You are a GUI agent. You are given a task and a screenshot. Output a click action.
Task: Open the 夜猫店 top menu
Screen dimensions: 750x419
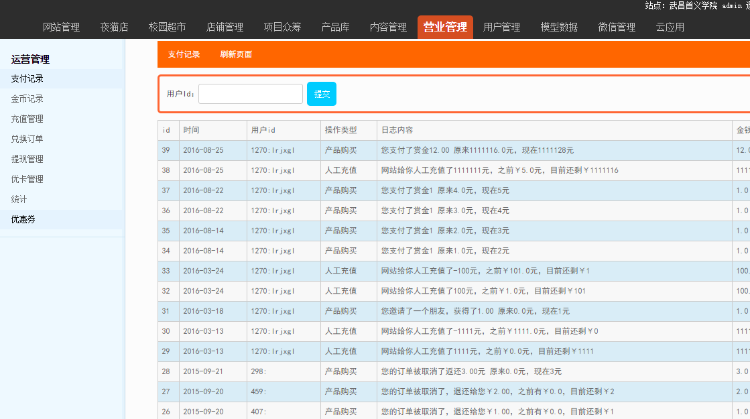(114, 27)
